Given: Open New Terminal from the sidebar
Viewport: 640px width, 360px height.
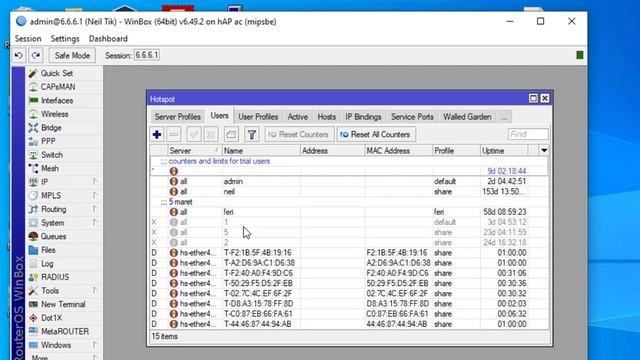Looking at the screenshot, I should pos(63,304).
